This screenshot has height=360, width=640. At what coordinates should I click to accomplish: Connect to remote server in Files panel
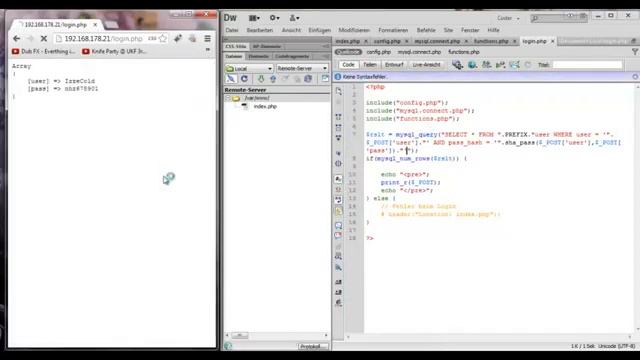coord(231,79)
